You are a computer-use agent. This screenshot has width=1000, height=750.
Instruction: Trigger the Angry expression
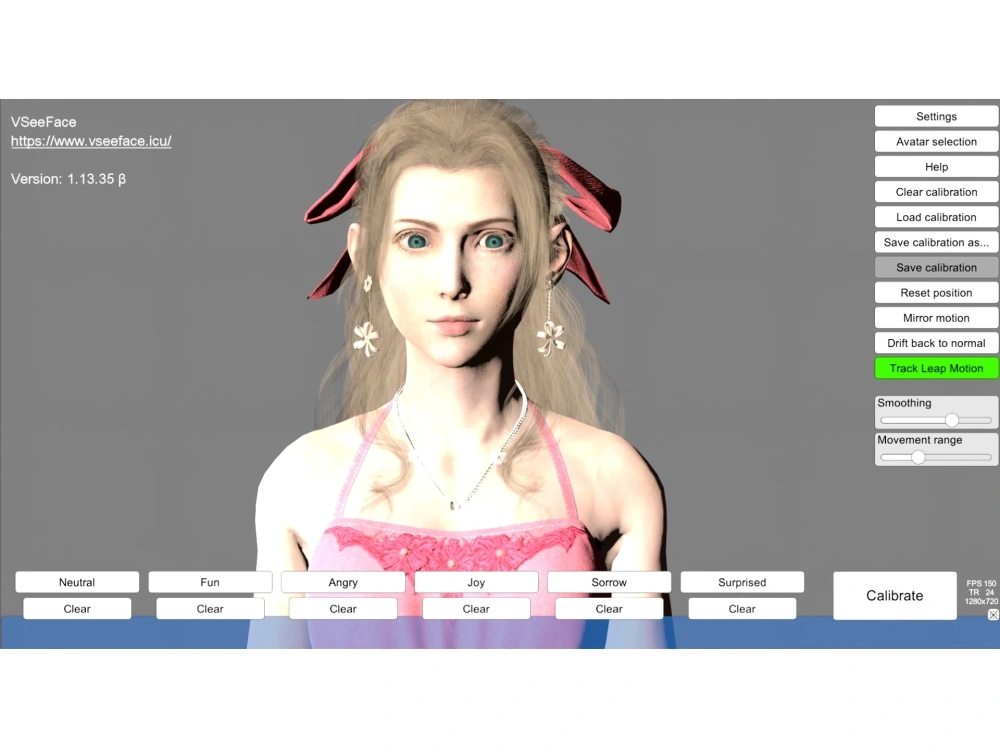tap(343, 582)
